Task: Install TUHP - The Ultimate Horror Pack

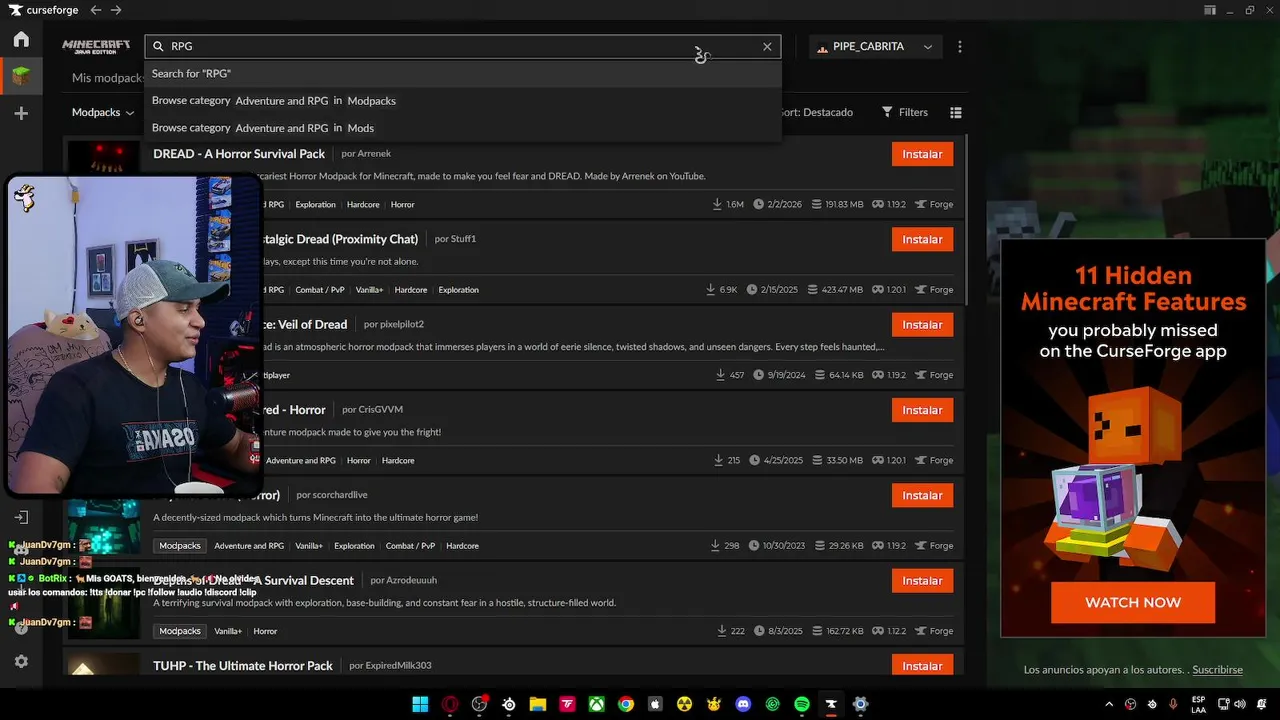Action: click(x=922, y=666)
